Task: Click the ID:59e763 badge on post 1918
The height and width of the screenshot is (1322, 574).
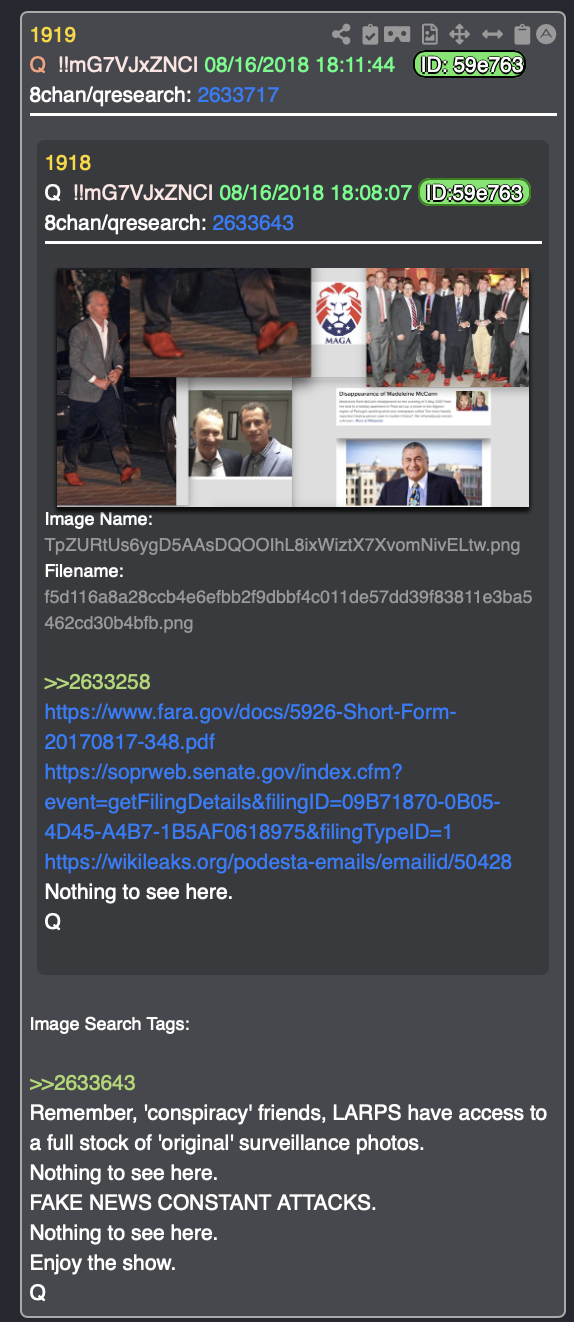Action: click(x=474, y=192)
